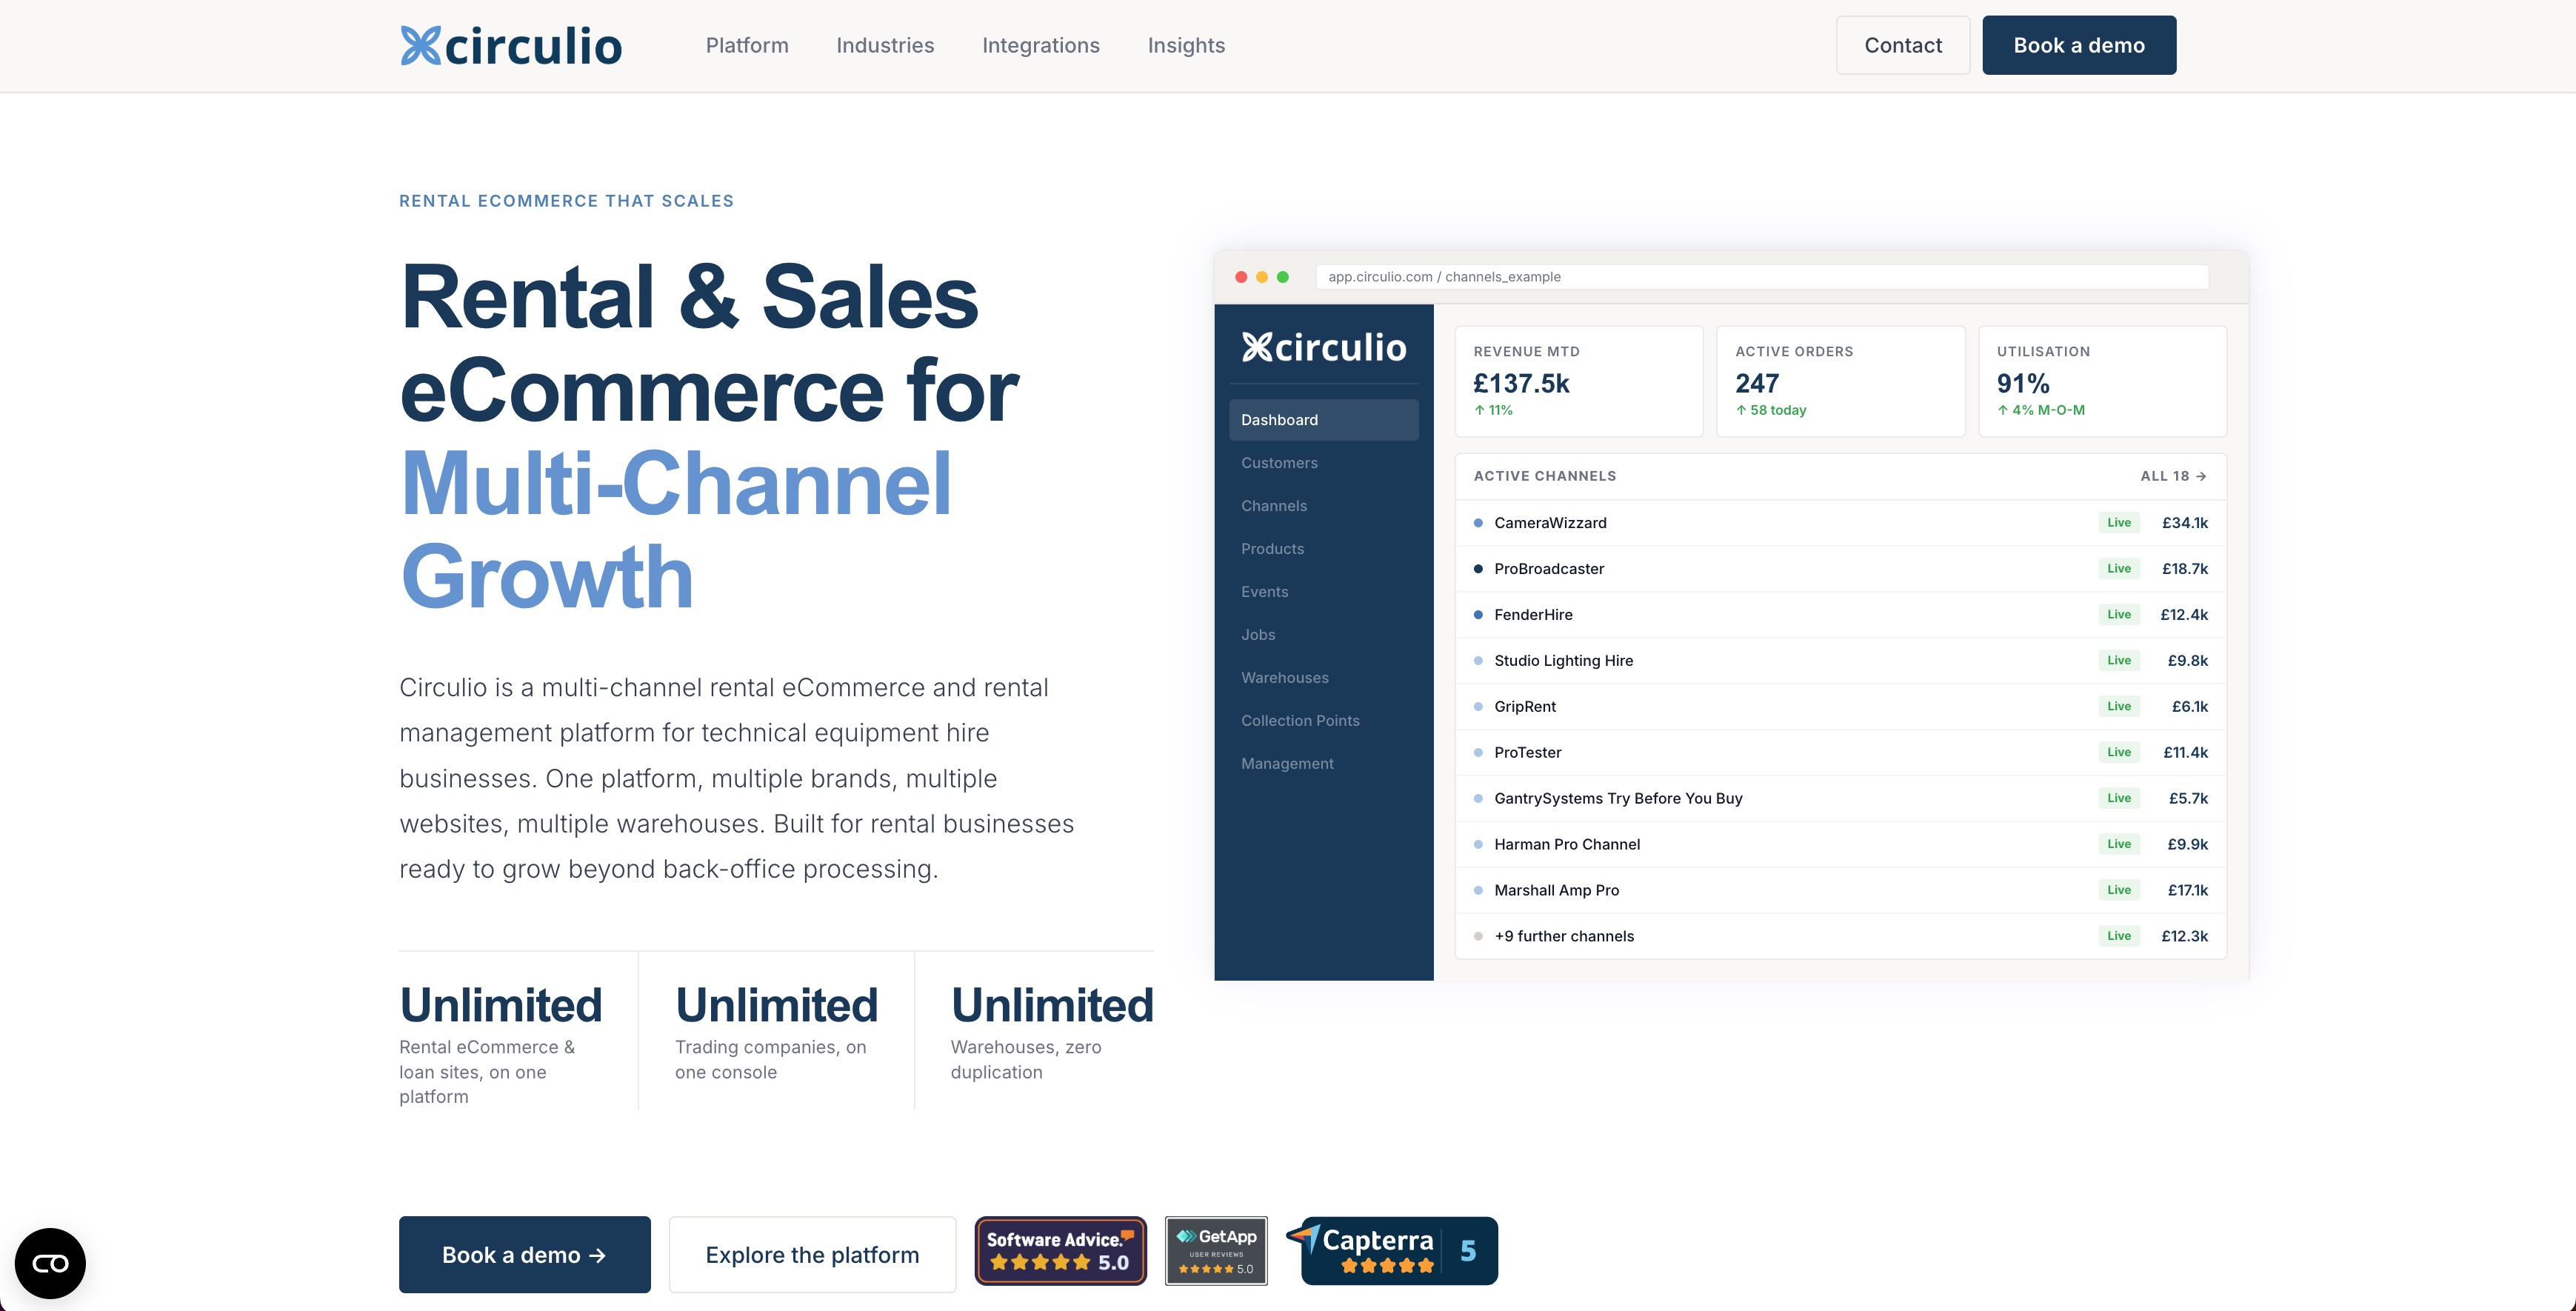
Task: Click the FenderHire channel name
Action: (x=1533, y=615)
